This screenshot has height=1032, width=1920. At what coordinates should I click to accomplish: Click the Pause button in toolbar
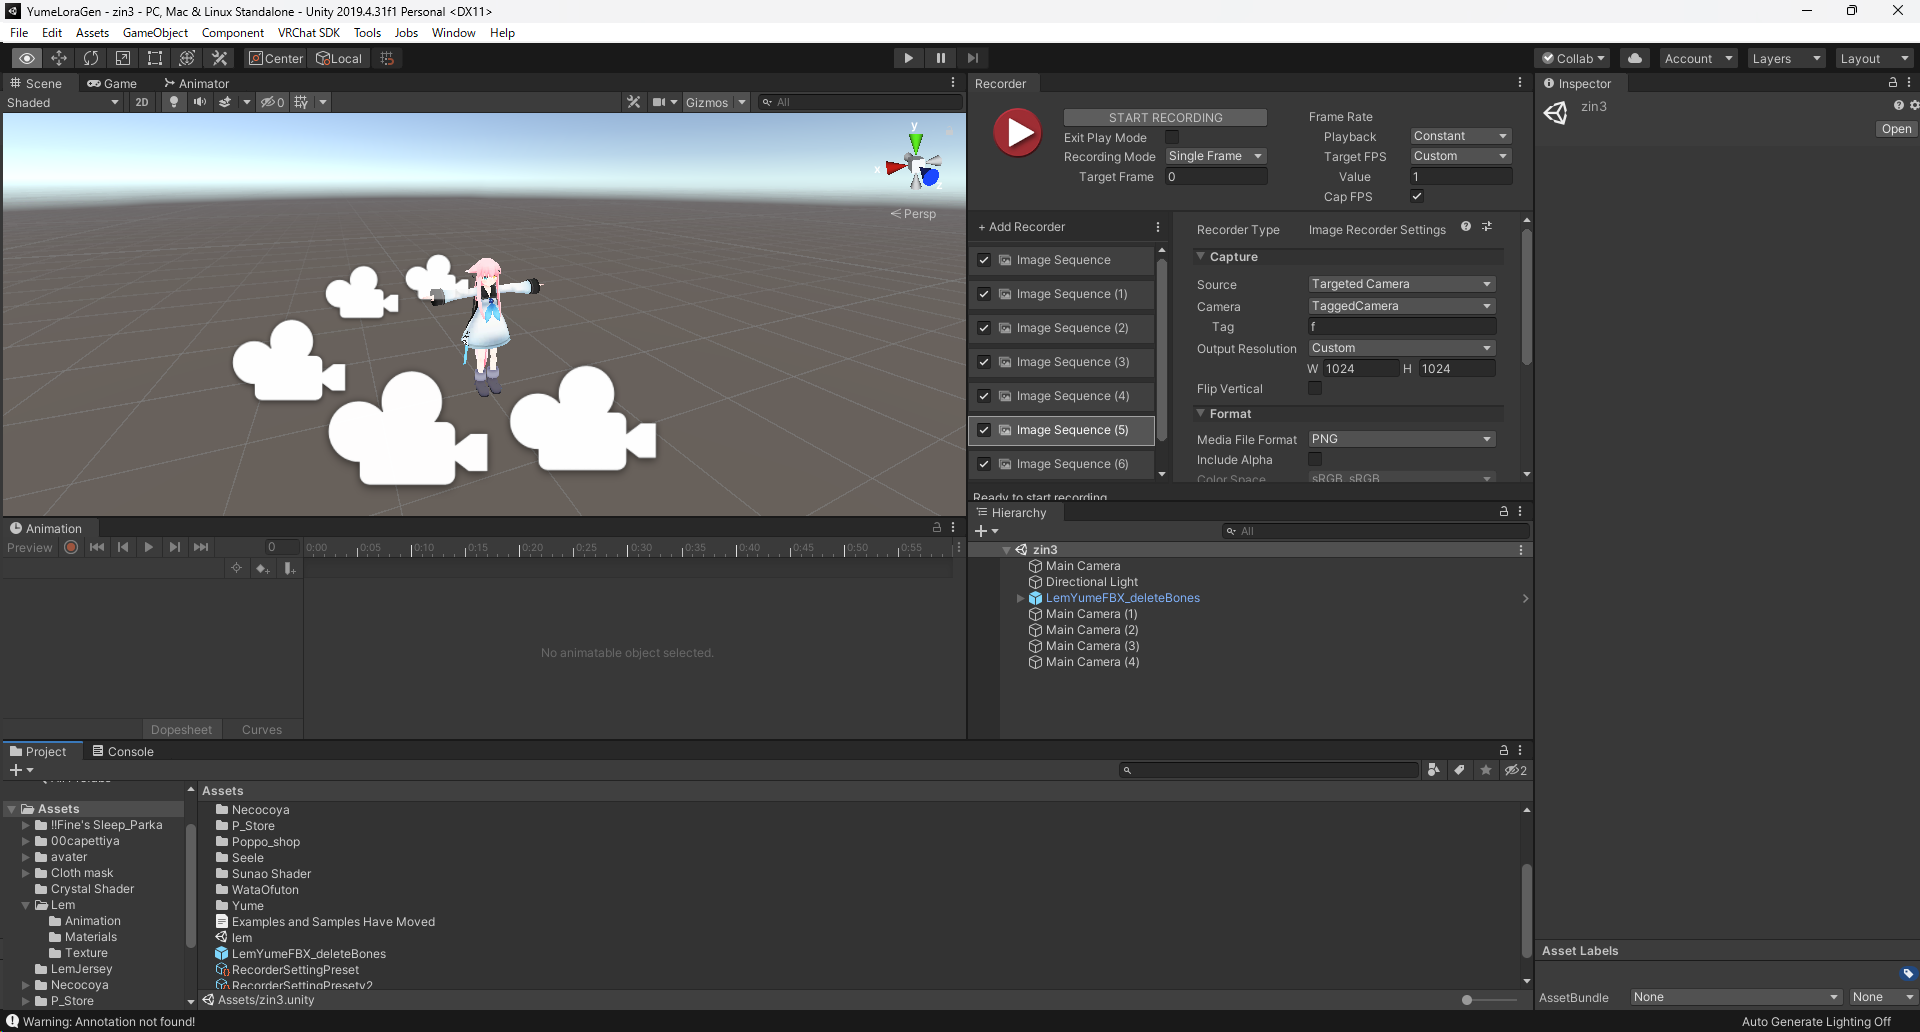940,58
